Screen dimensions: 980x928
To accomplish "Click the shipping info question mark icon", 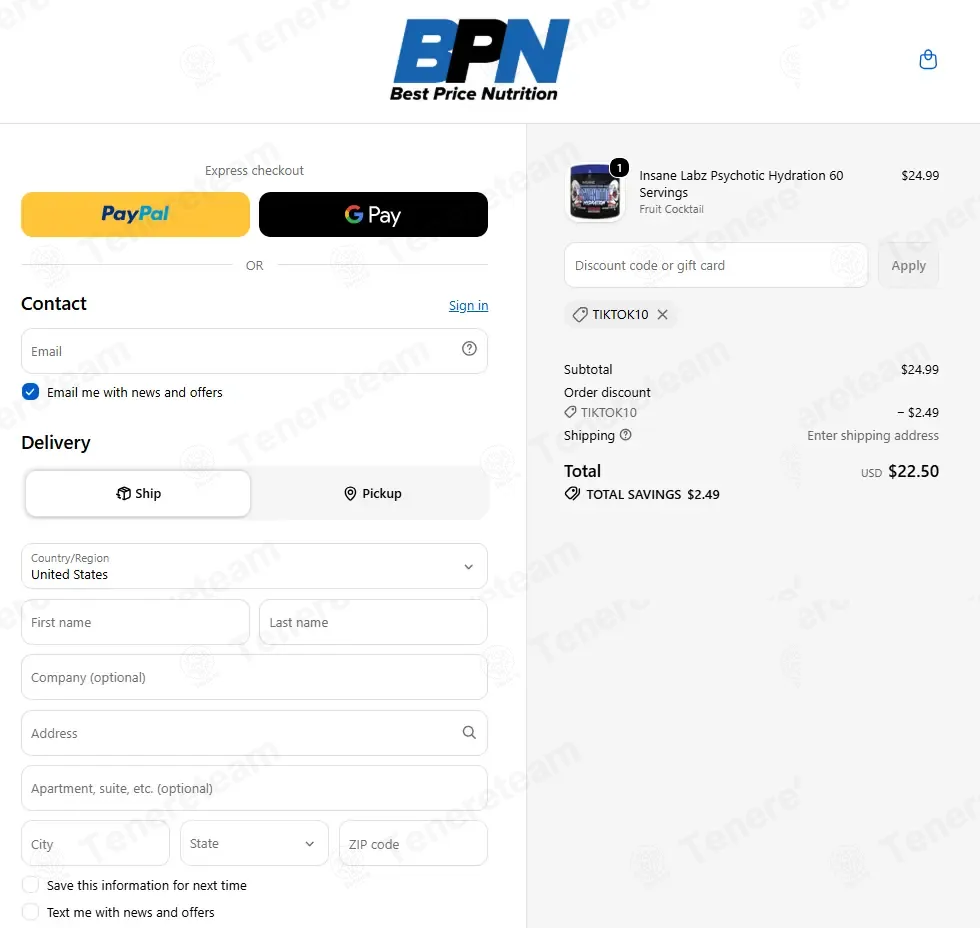I will pyautogui.click(x=625, y=435).
